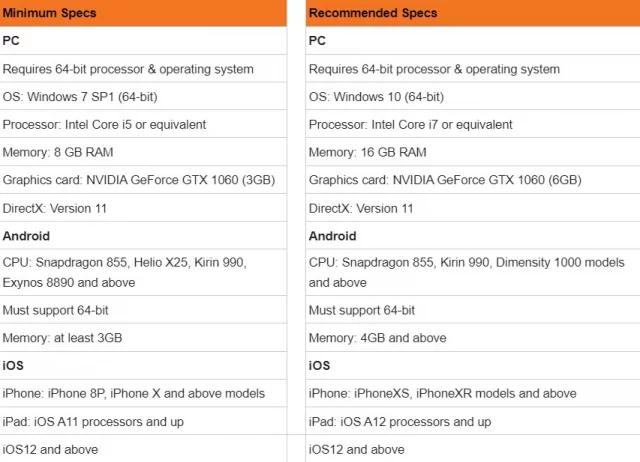This screenshot has width=640, height=462.
Task: Click the 16 GB RAM memory row
Action: (473, 152)
